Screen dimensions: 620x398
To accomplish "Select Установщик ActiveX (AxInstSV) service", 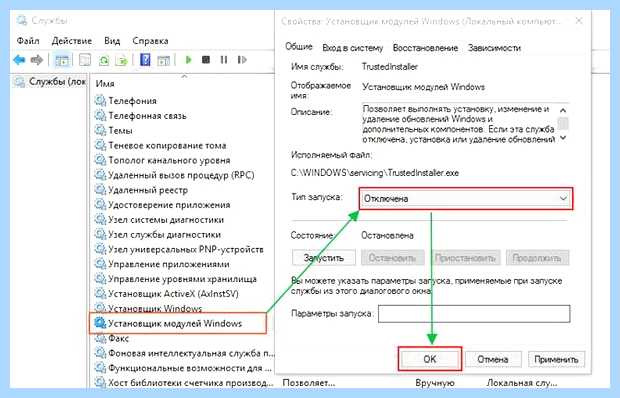I will pos(173,294).
